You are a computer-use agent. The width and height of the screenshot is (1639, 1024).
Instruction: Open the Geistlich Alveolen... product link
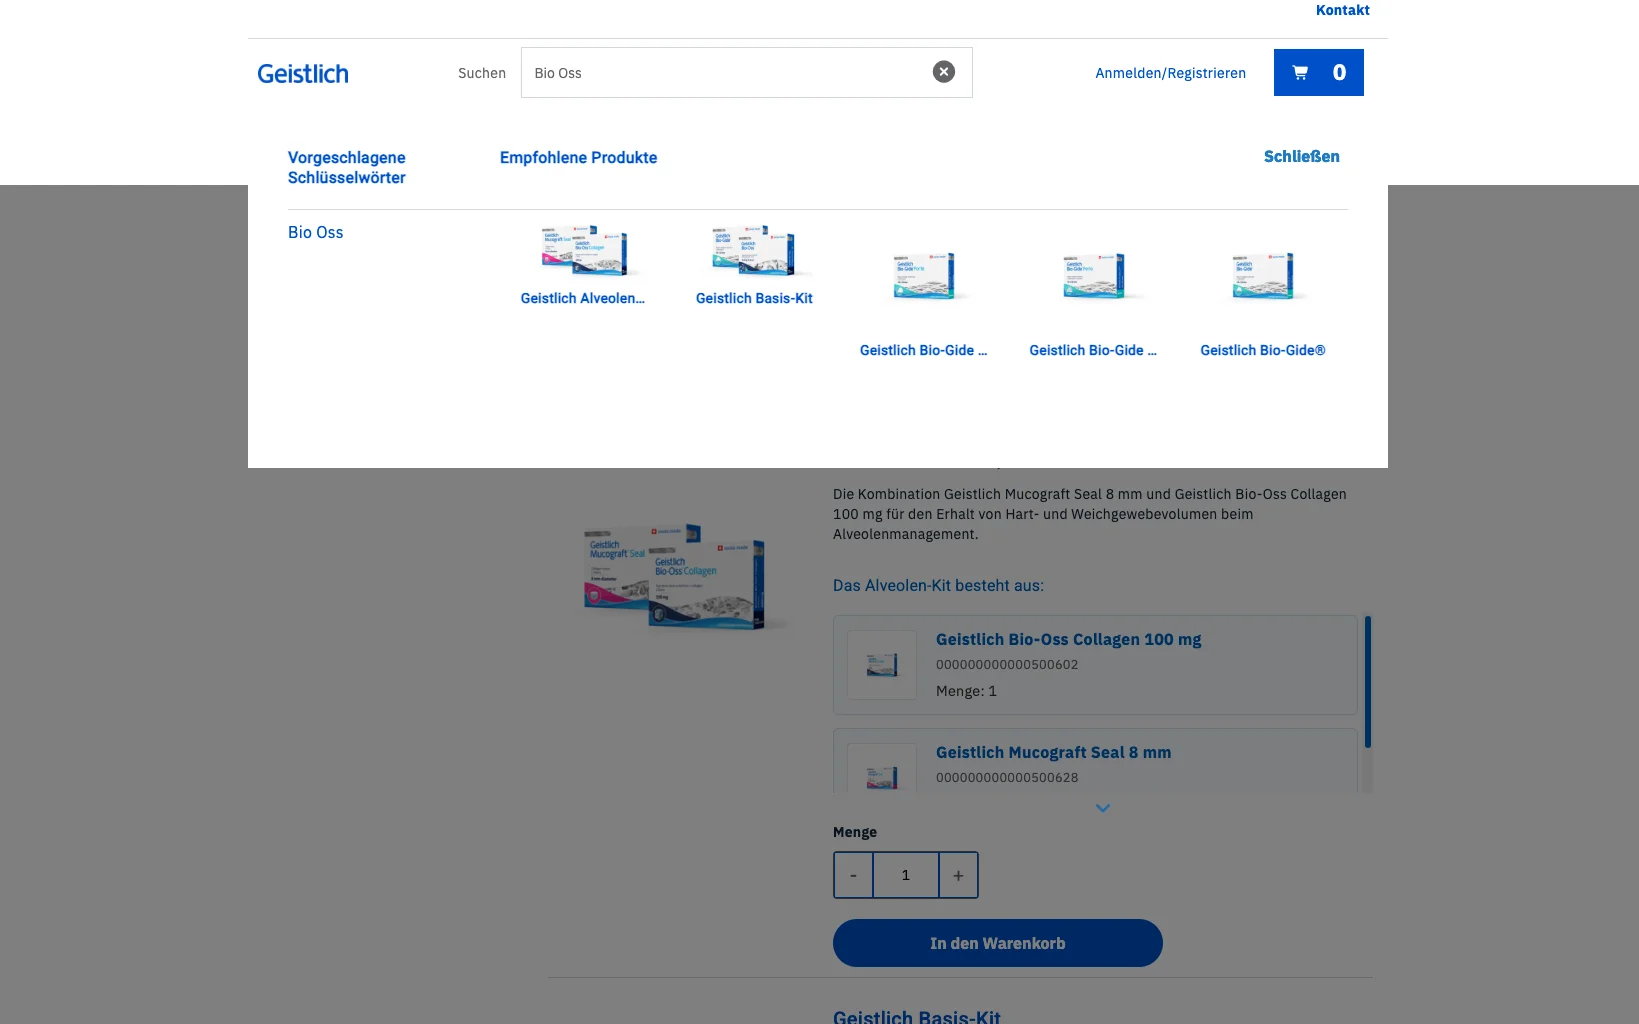pos(583,298)
